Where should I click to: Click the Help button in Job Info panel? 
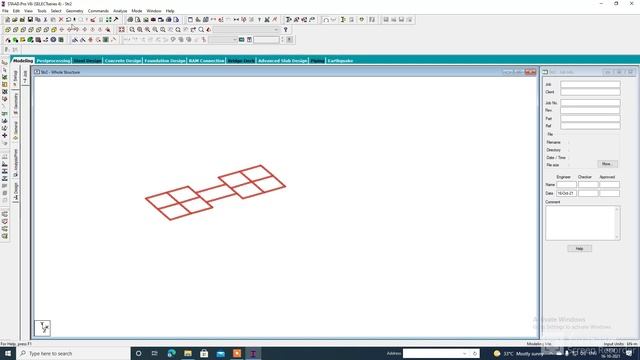[x=579, y=249]
